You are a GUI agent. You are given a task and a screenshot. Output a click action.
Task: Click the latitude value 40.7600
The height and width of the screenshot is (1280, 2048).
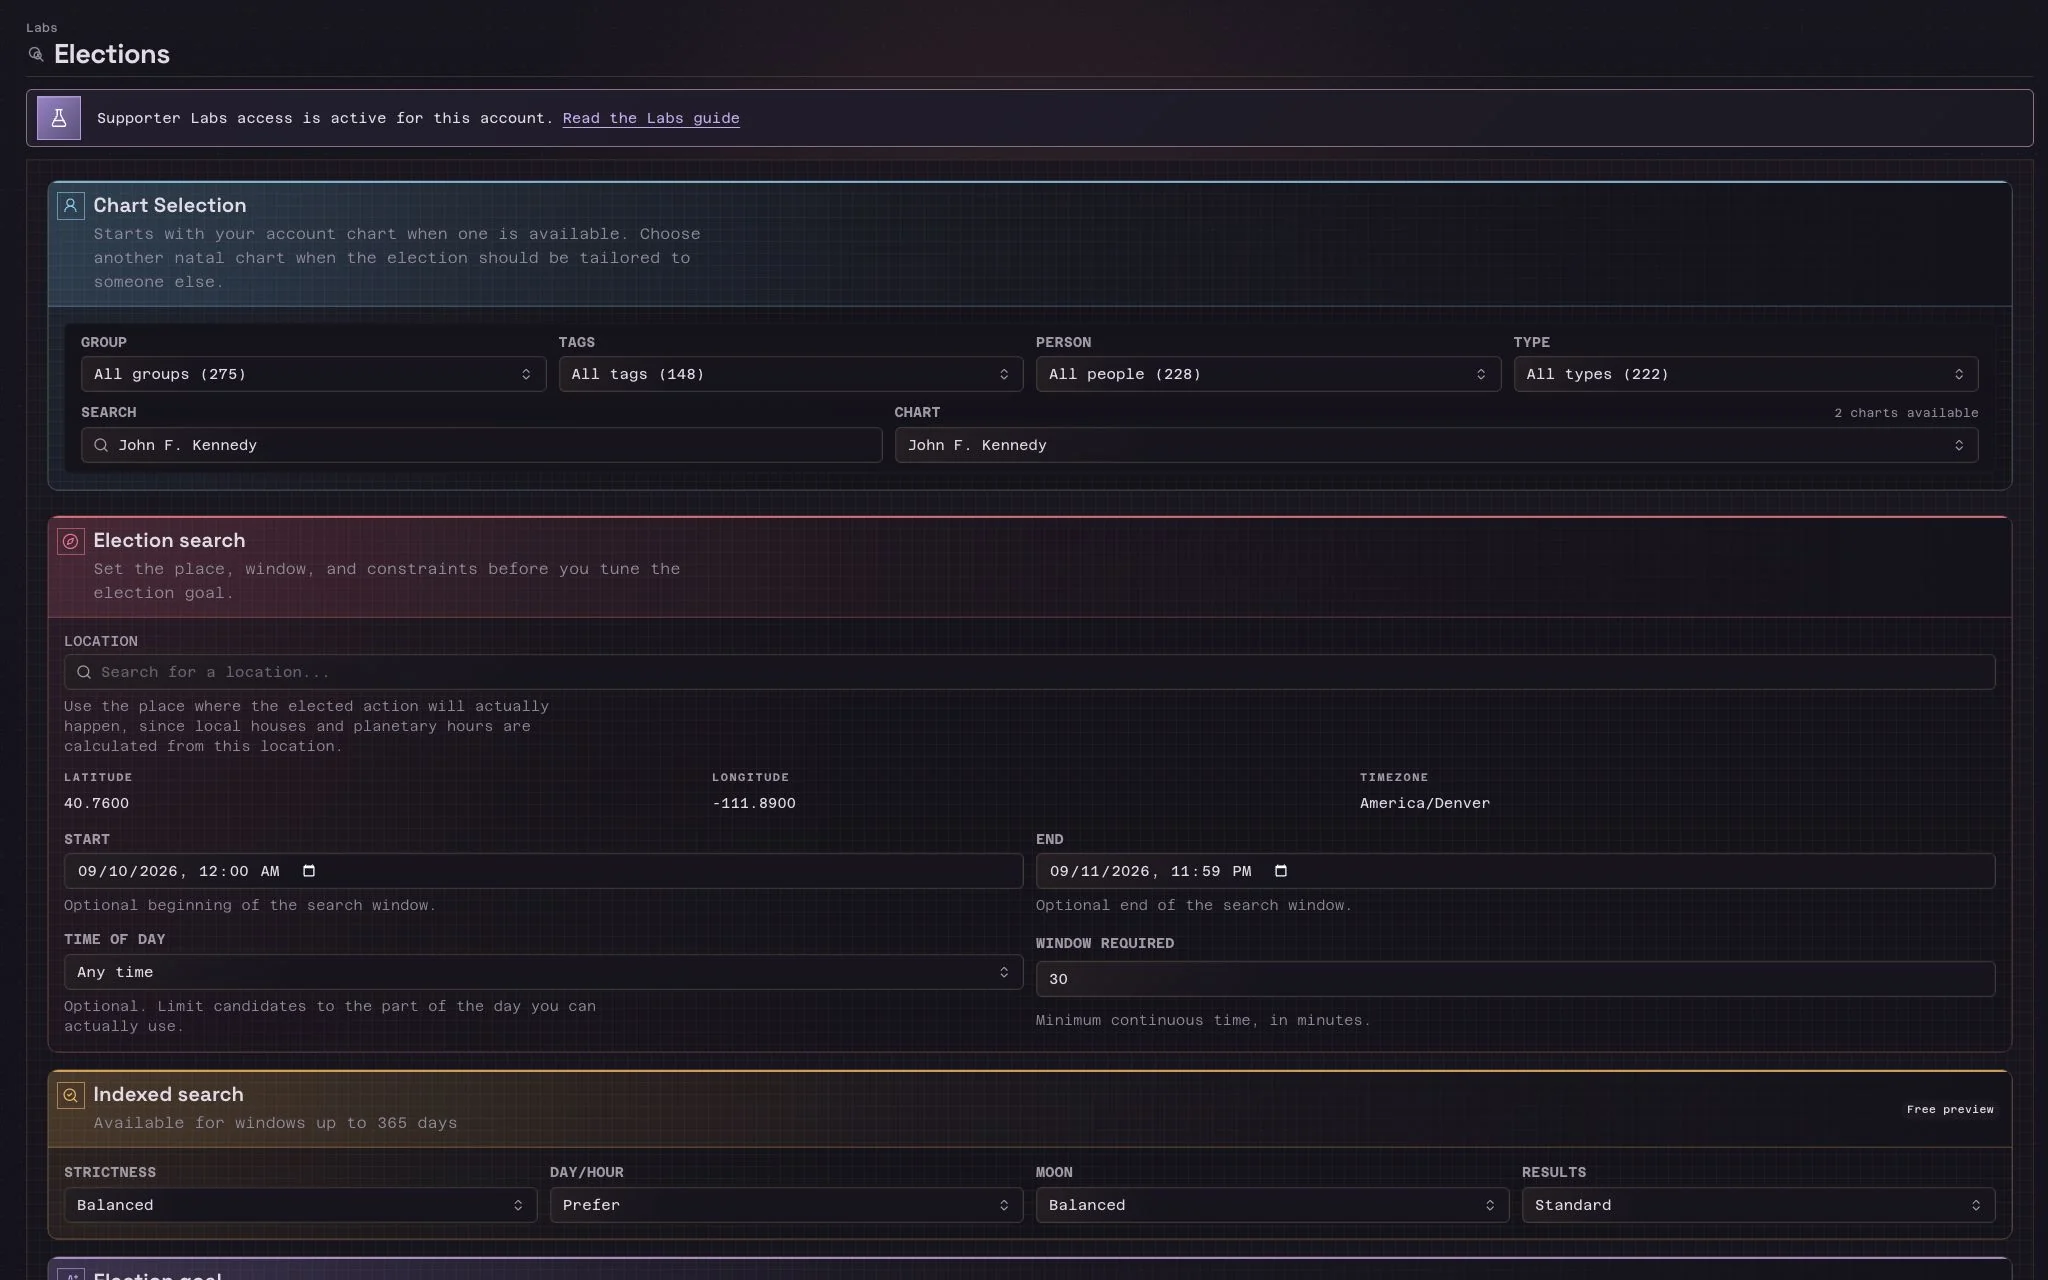tap(96, 803)
